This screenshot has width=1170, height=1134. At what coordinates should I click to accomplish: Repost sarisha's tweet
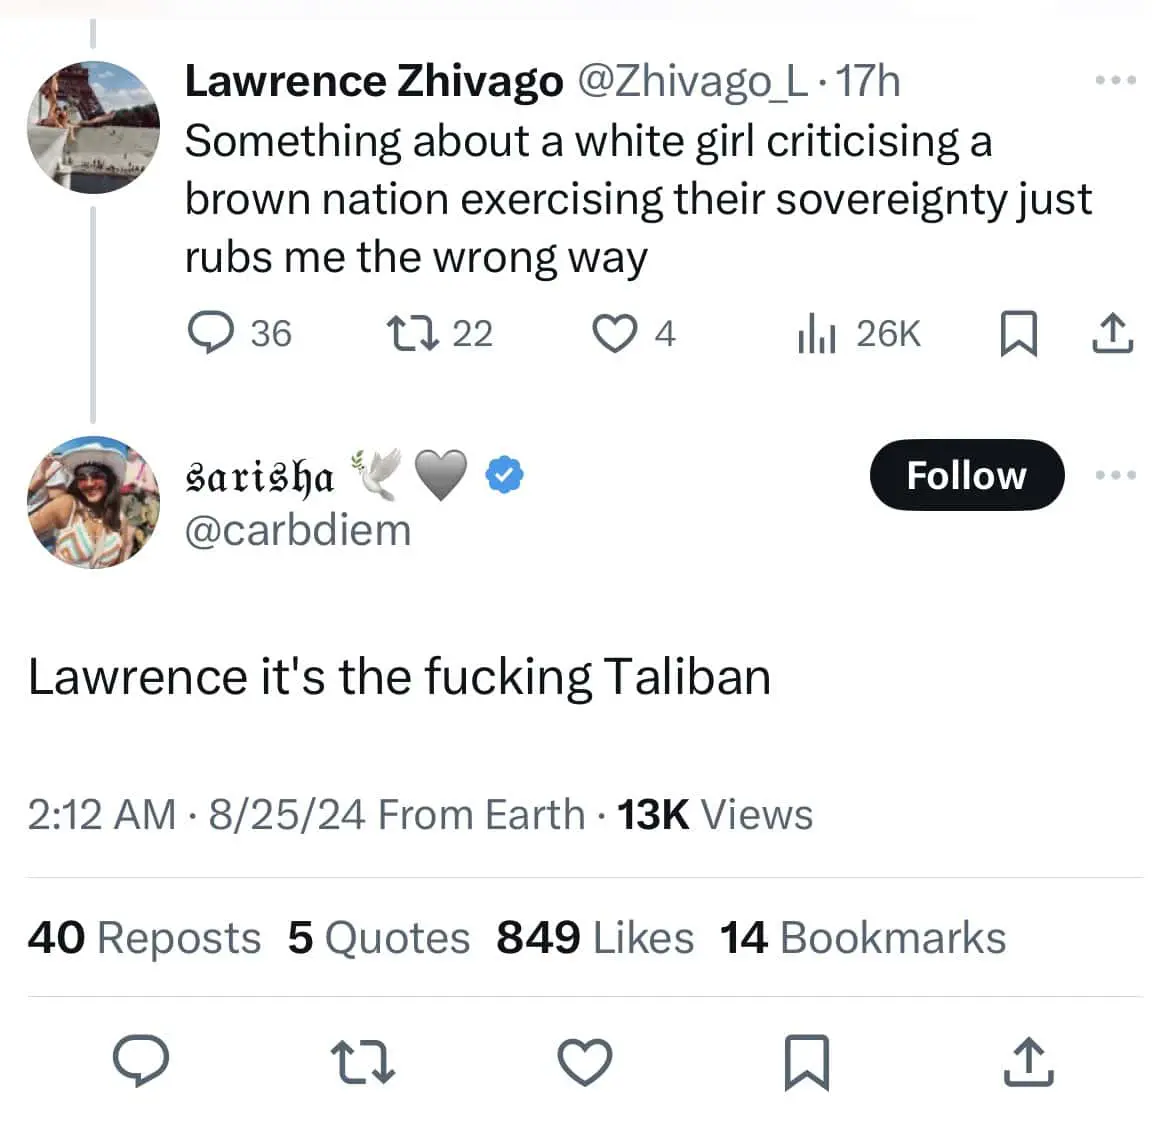coord(364,1063)
